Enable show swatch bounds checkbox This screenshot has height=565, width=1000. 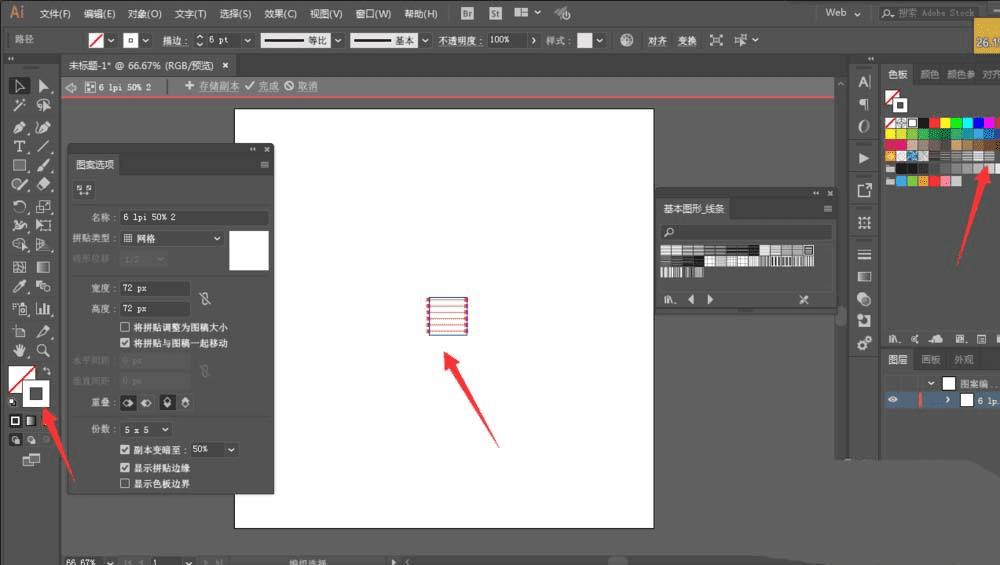(125, 483)
